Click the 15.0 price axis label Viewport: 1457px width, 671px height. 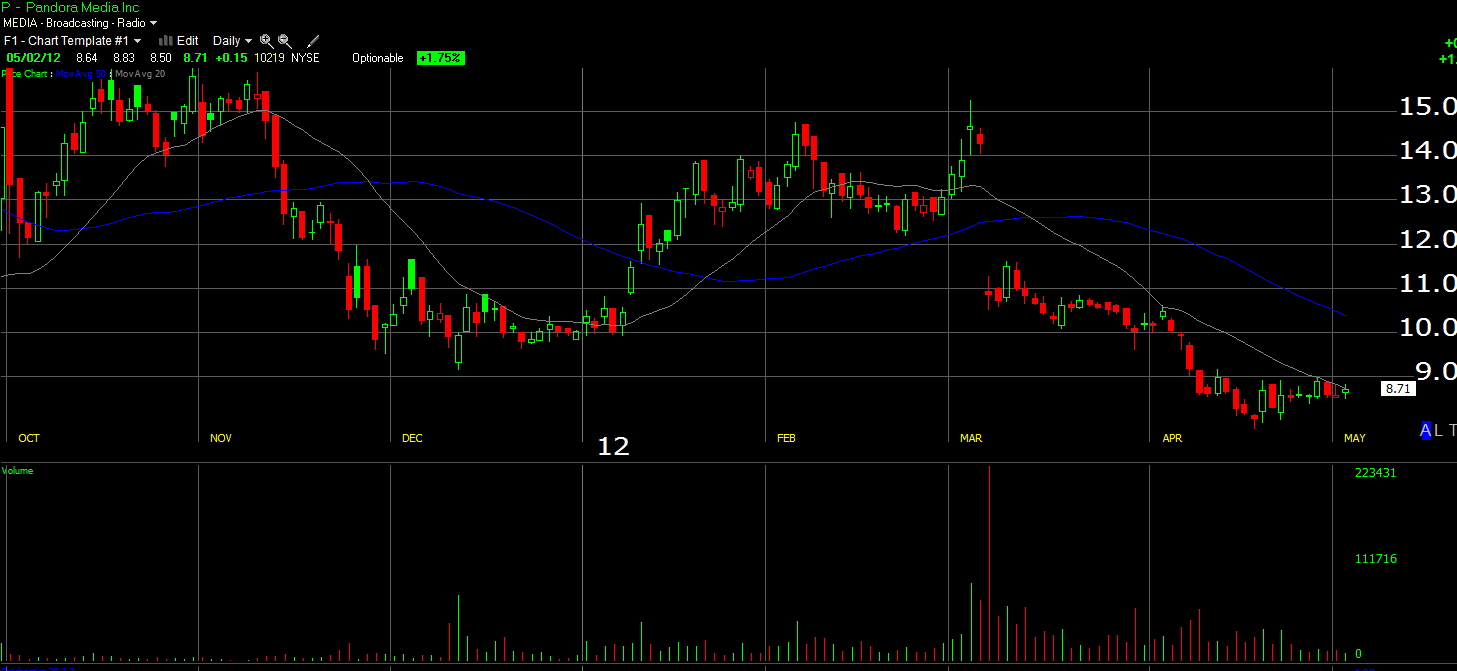[1427, 106]
